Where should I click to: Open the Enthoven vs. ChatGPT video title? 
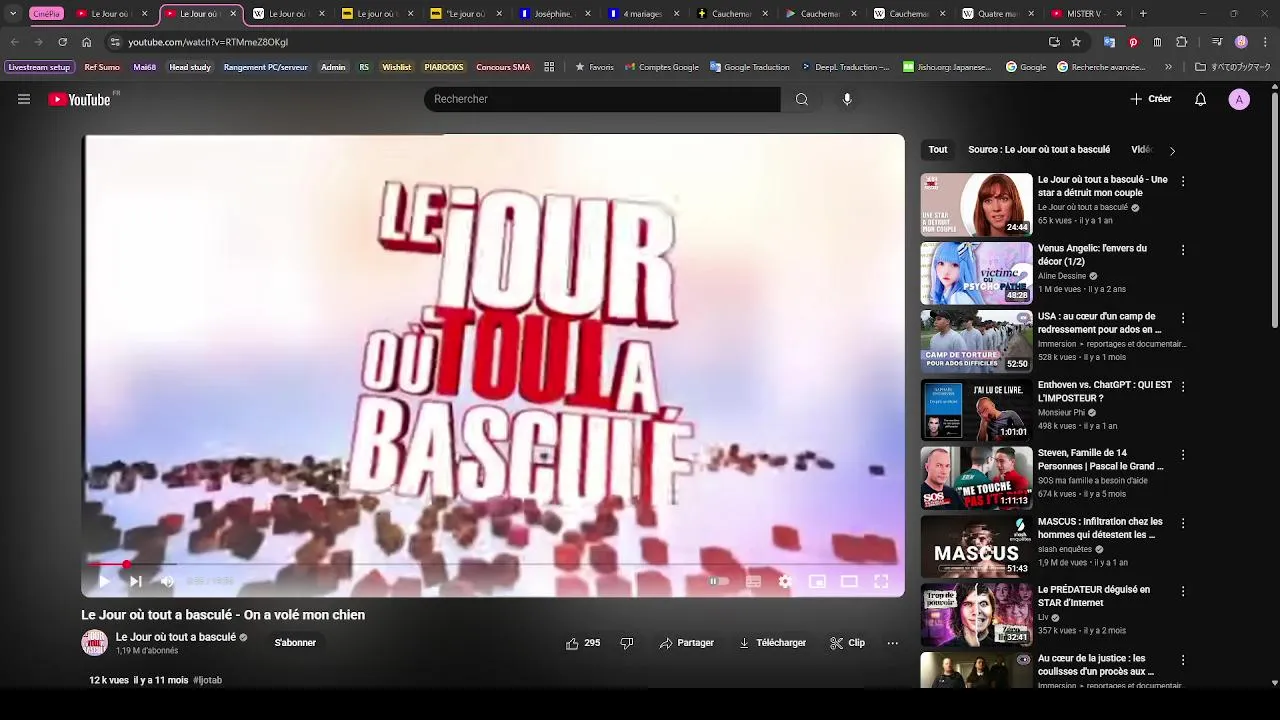[x=1104, y=391]
